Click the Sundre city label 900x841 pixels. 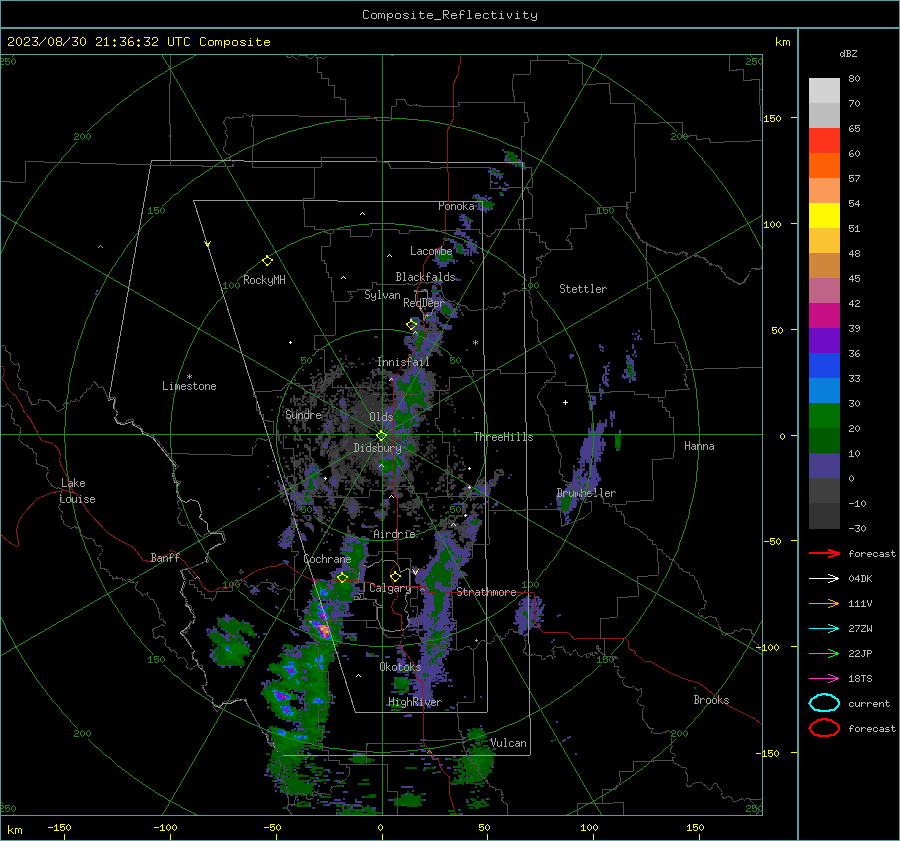coord(304,415)
